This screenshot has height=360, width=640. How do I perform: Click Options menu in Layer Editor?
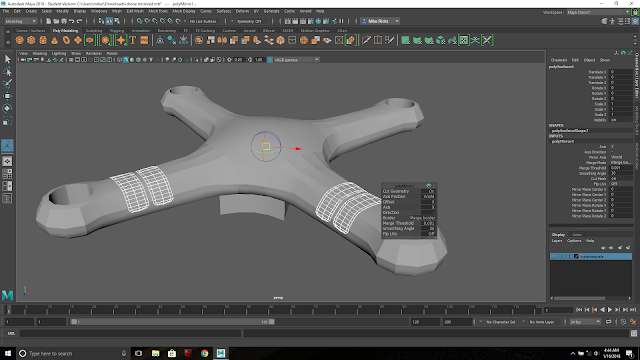tap(574, 241)
